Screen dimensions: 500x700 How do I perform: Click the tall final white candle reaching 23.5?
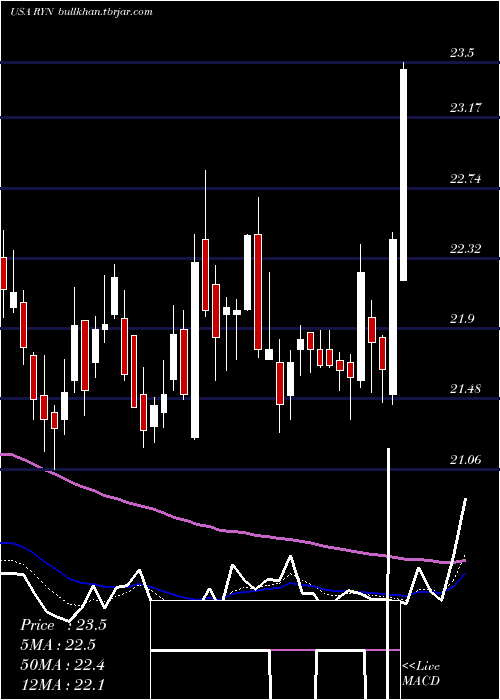(x=404, y=175)
